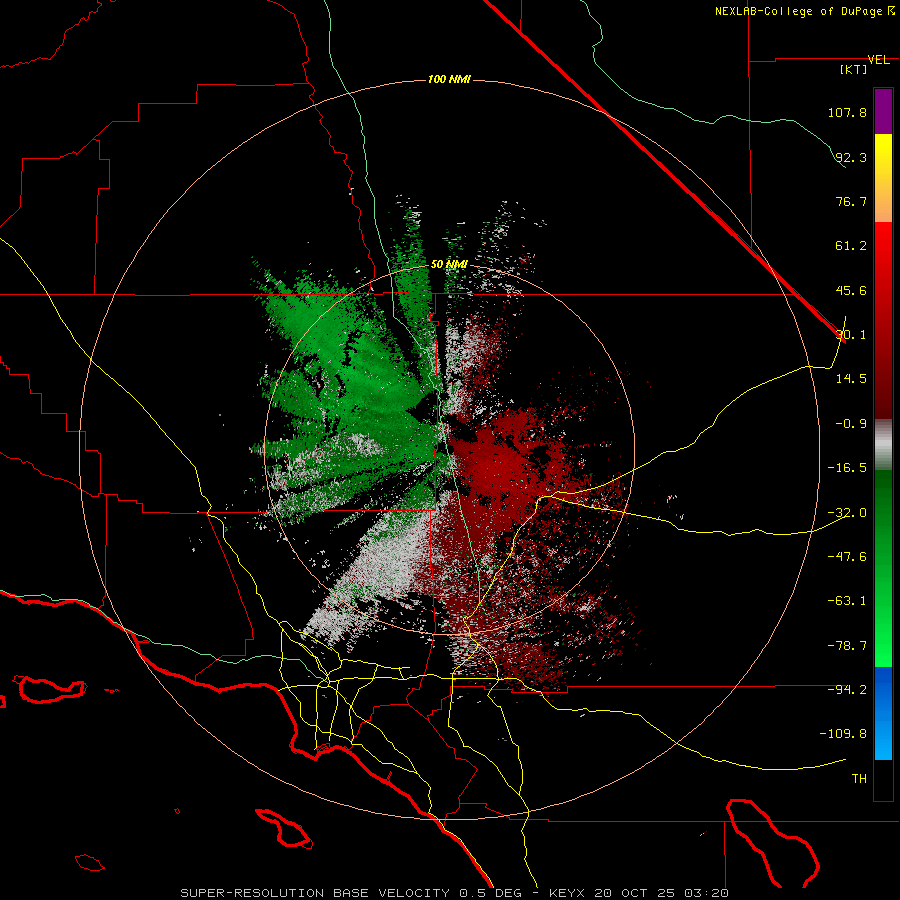The width and height of the screenshot is (900, 900).
Task: Click the -0.9 velocity scale value
Action: [x=851, y=424]
